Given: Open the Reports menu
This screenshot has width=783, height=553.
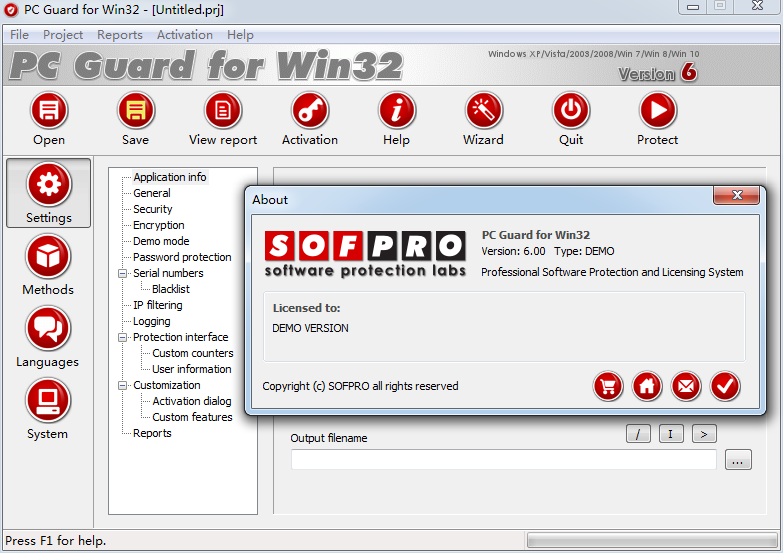Looking at the screenshot, I should [x=120, y=34].
